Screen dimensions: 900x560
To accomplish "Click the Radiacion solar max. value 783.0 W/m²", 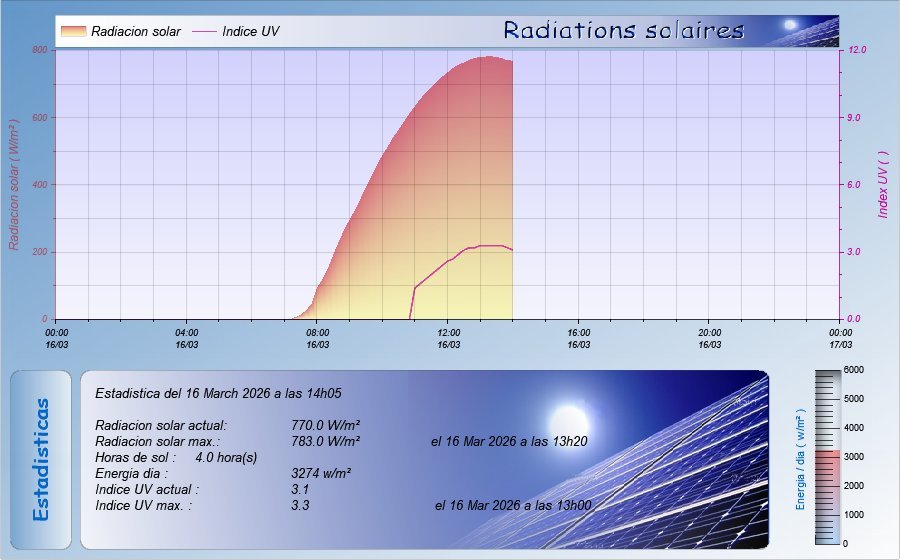I will pos(325,441).
